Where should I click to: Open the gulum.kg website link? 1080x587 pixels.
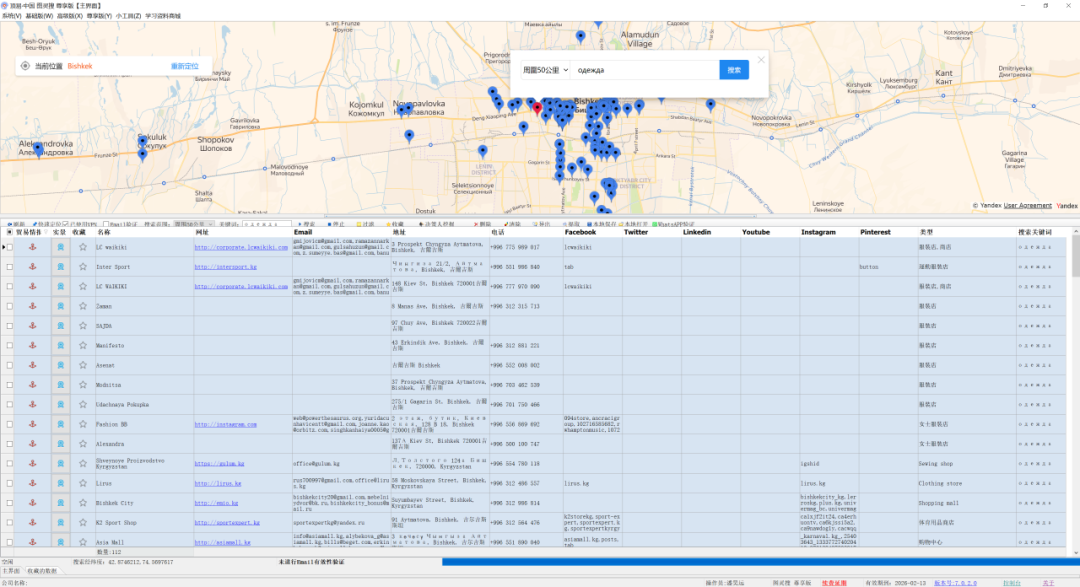point(220,464)
